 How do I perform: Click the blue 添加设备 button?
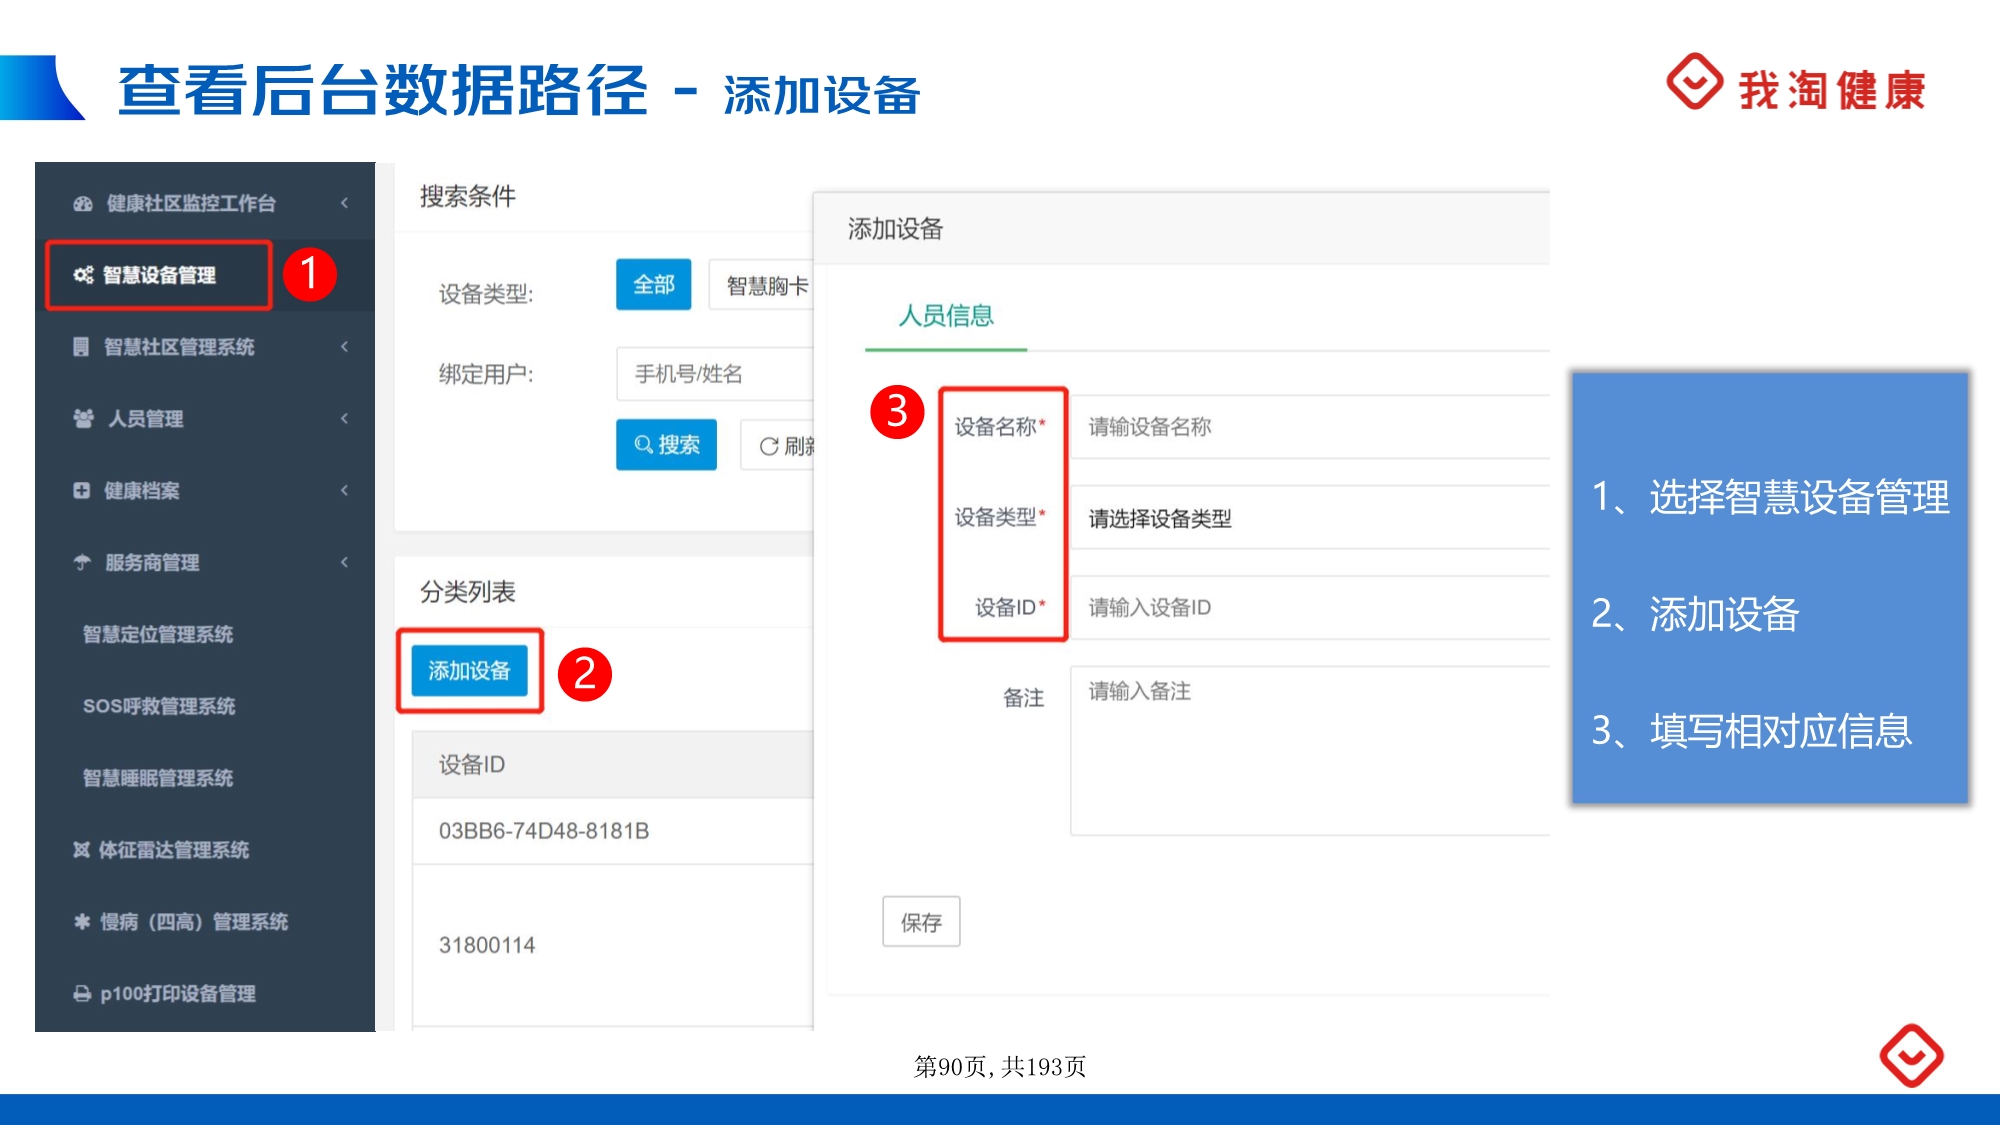click(x=469, y=671)
